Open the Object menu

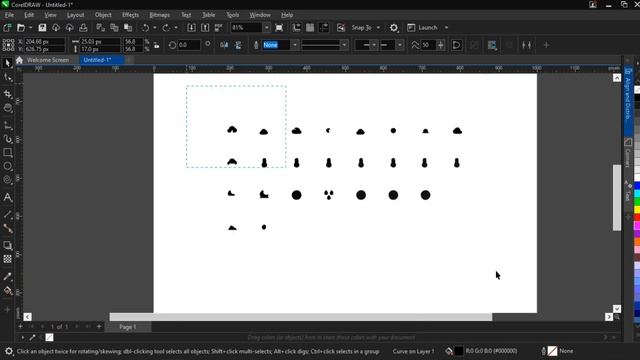point(103,15)
